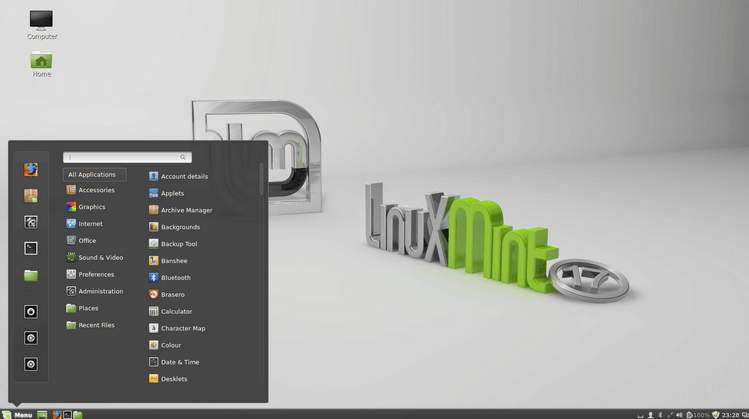Screen dimensions: 749x419
Task: Open the Preferences category
Action: (90, 274)
